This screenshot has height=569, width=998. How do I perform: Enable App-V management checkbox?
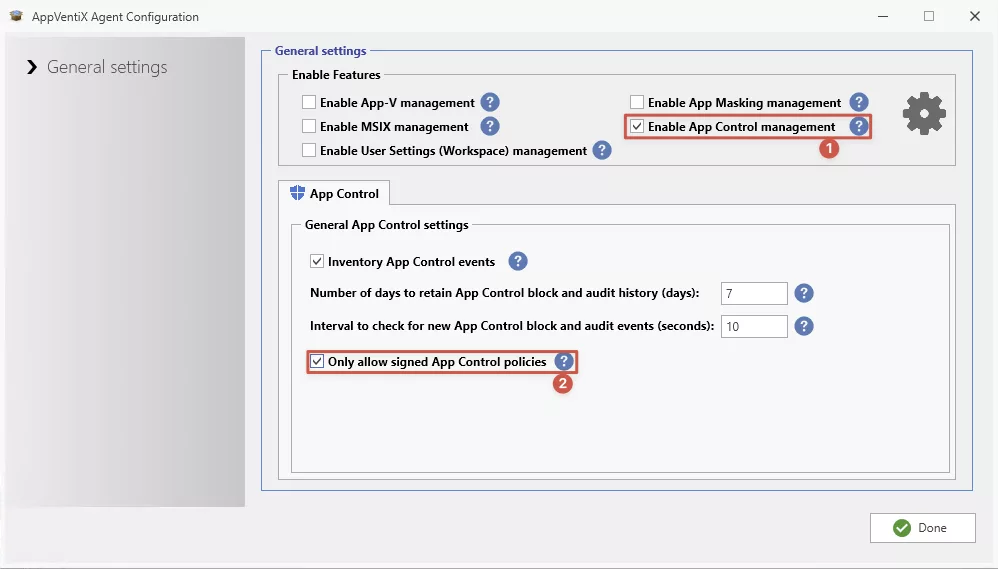(x=309, y=102)
